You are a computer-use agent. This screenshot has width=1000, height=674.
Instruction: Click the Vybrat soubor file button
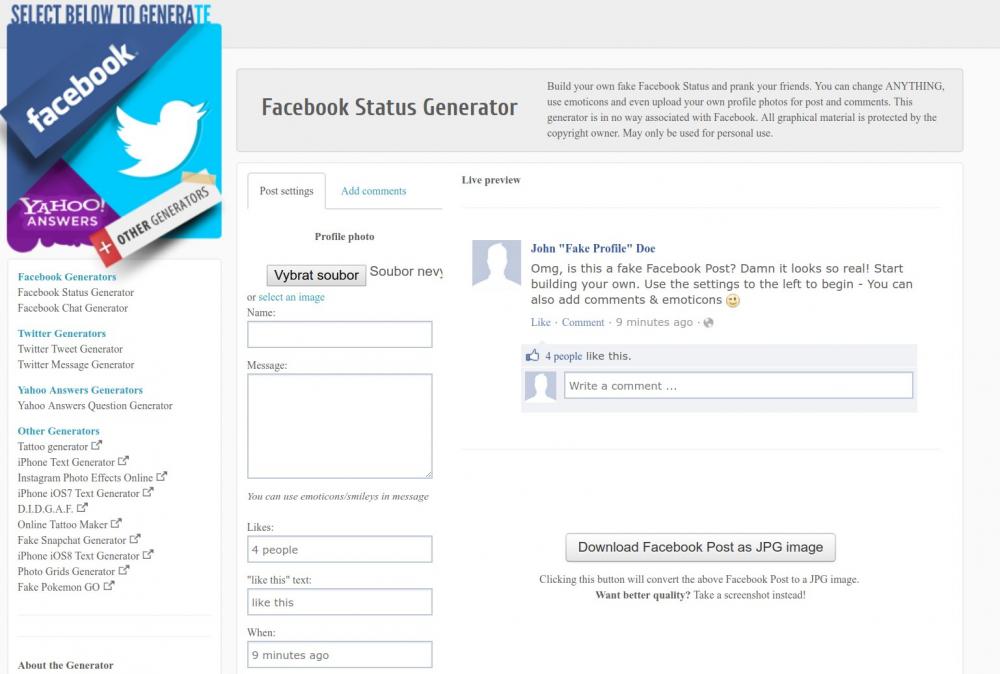pos(316,275)
